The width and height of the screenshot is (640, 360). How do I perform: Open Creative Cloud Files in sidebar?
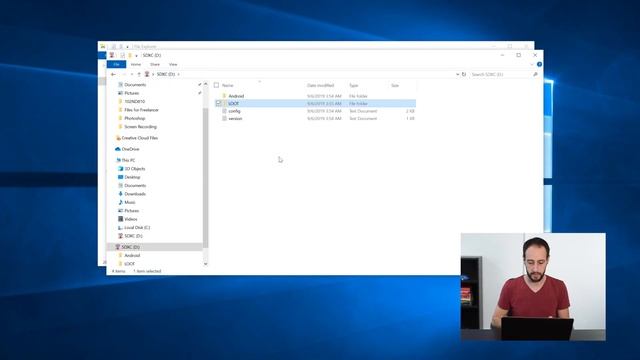tap(140, 138)
